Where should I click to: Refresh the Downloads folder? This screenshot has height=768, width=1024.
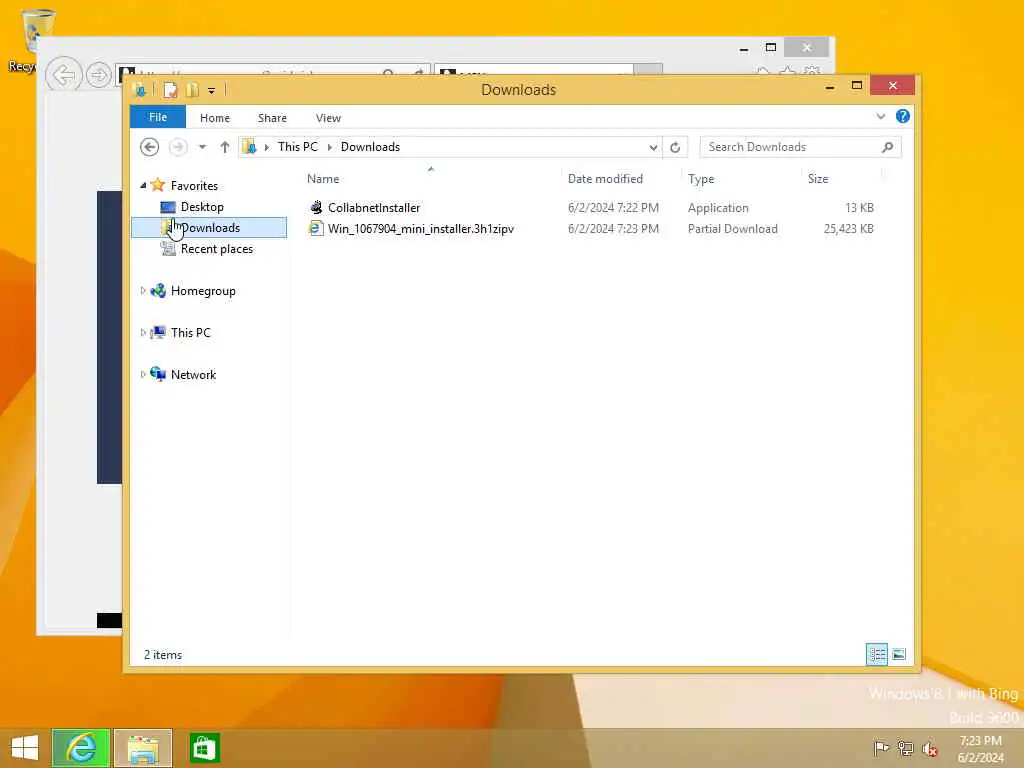tap(675, 148)
